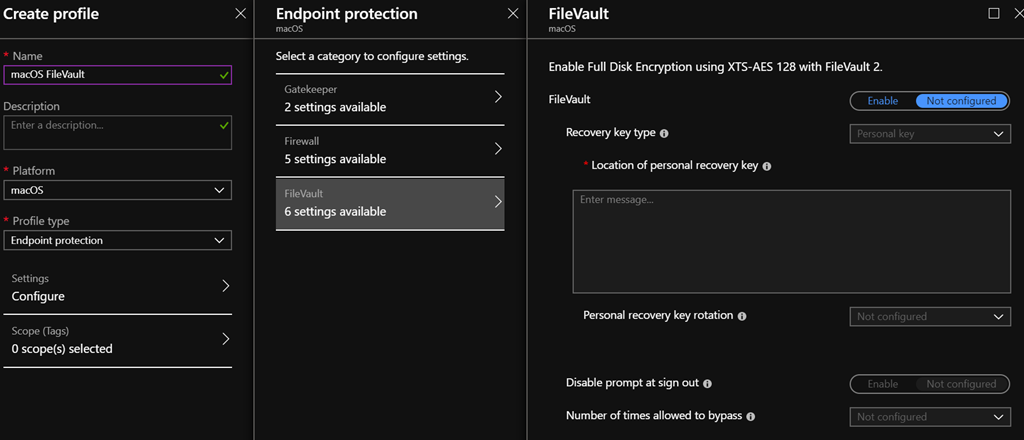Open Scope (Tags) selection

[x=118, y=340]
